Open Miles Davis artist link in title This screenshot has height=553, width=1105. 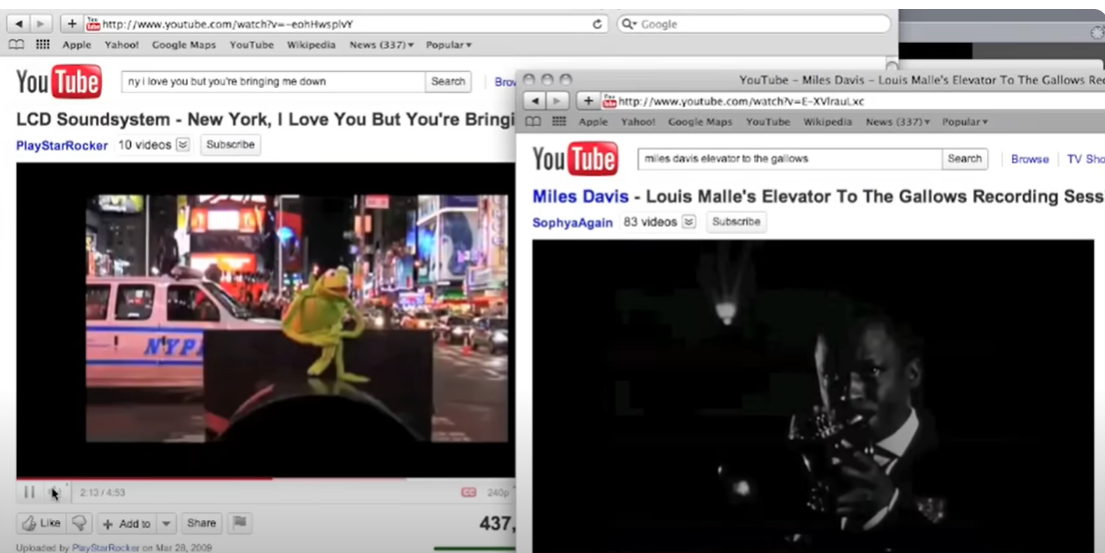click(580, 196)
